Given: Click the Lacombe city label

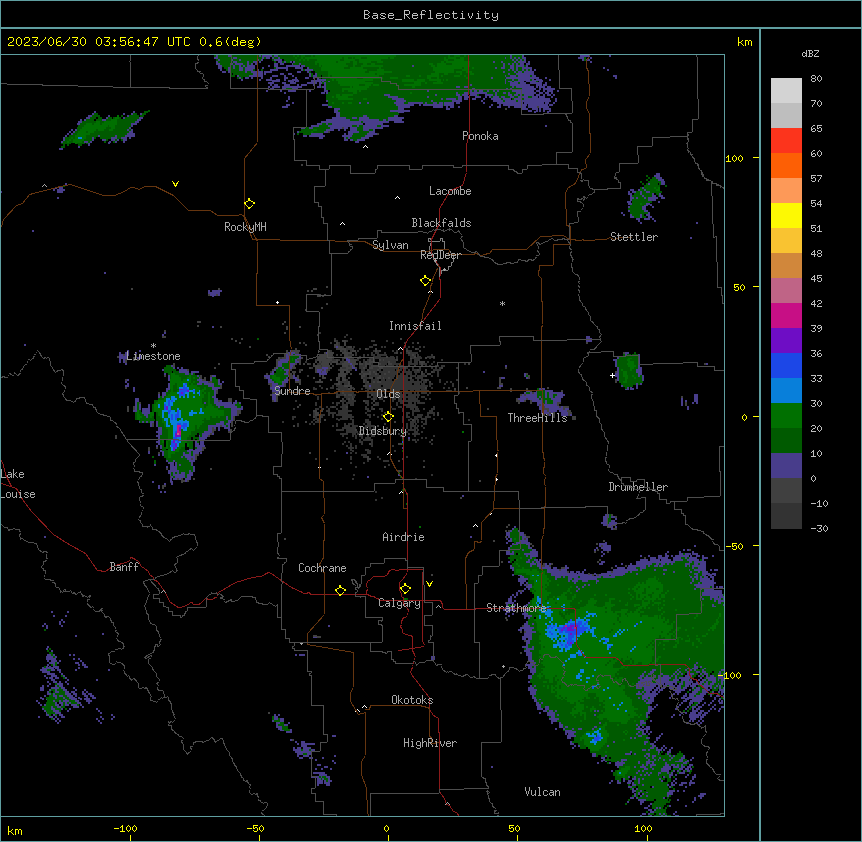Looking at the screenshot, I should 450,191.
